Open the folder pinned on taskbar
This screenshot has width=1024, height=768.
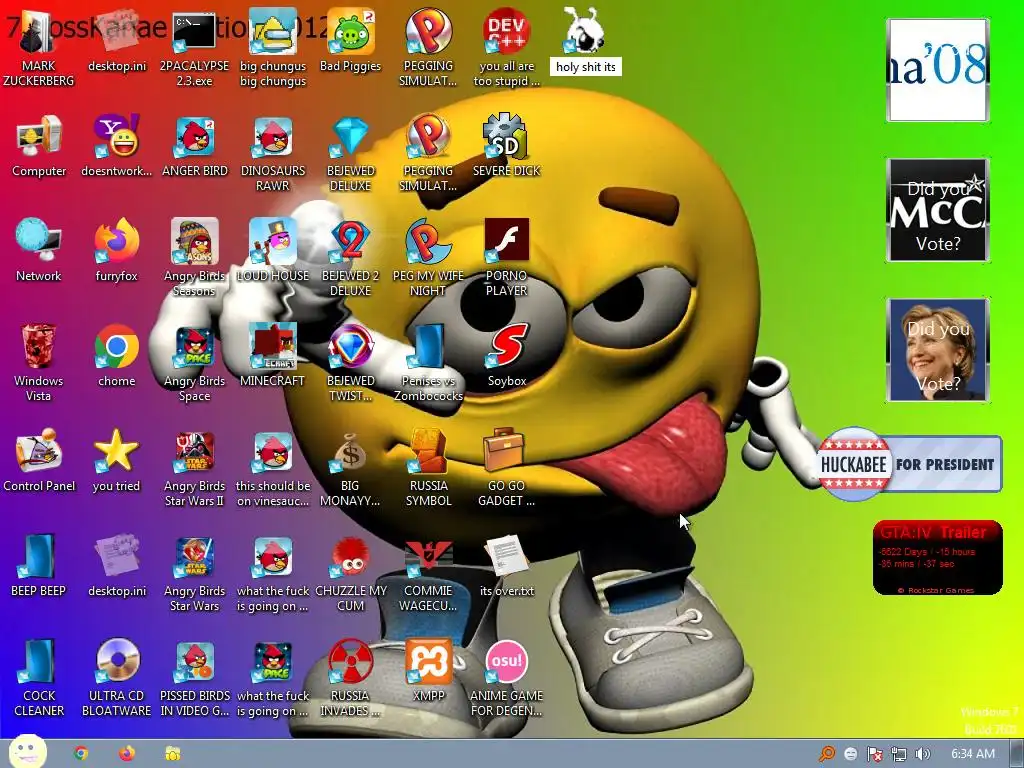click(172, 754)
